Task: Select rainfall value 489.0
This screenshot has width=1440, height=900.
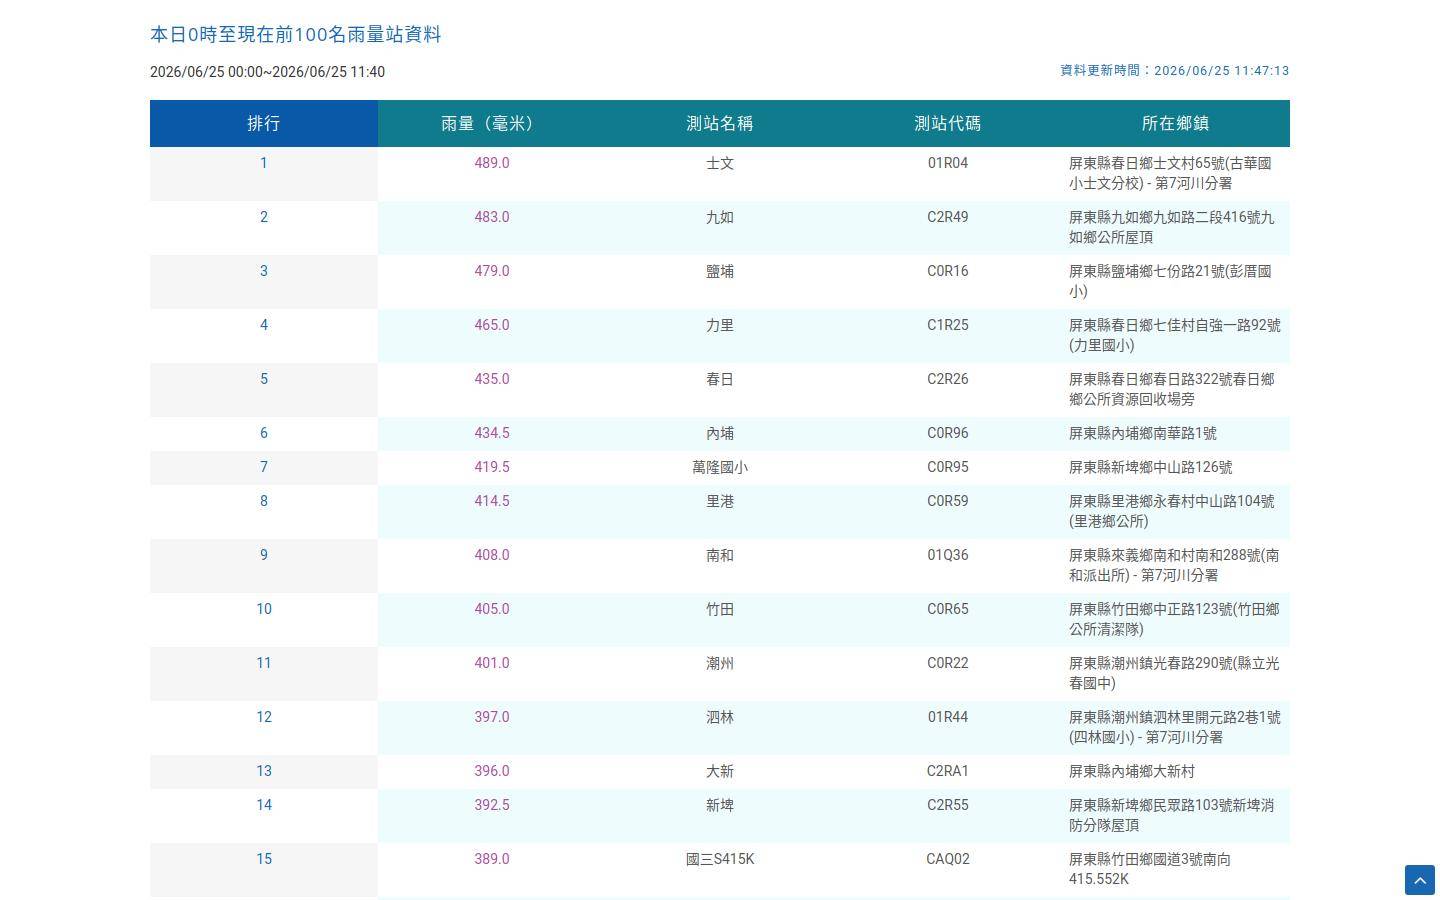Action: pos(492,163)
